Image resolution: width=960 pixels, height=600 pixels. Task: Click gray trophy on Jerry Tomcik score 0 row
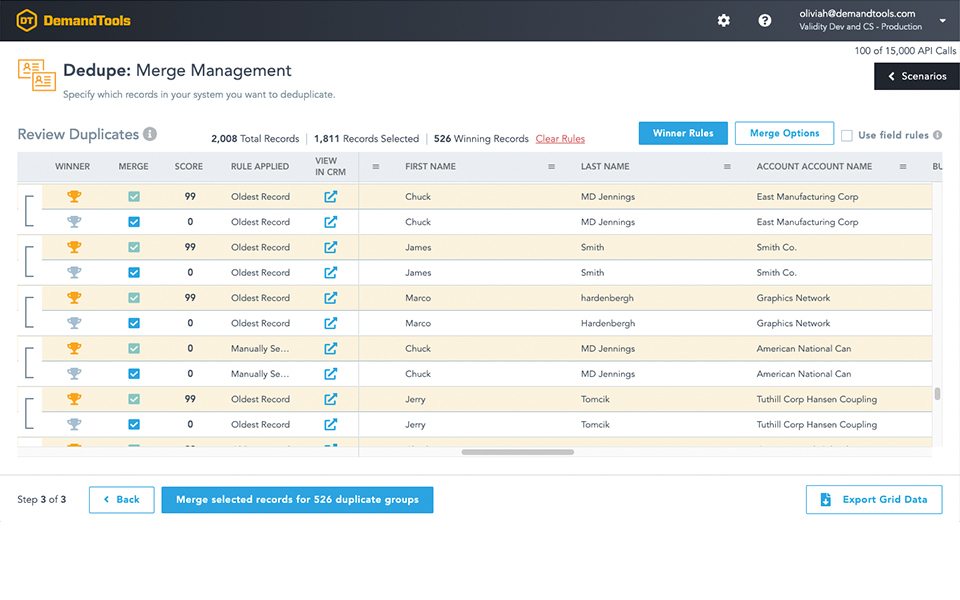tap(74, 424)
